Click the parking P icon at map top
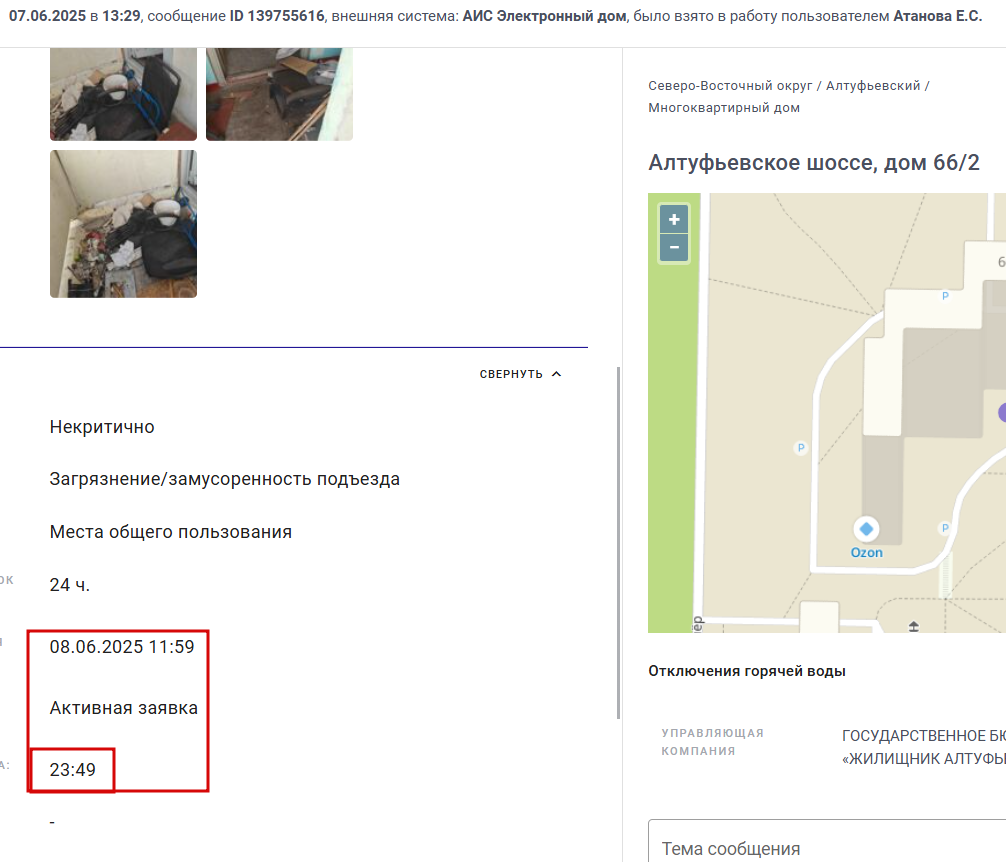The image size is (1006, 862). coord(945,296)
